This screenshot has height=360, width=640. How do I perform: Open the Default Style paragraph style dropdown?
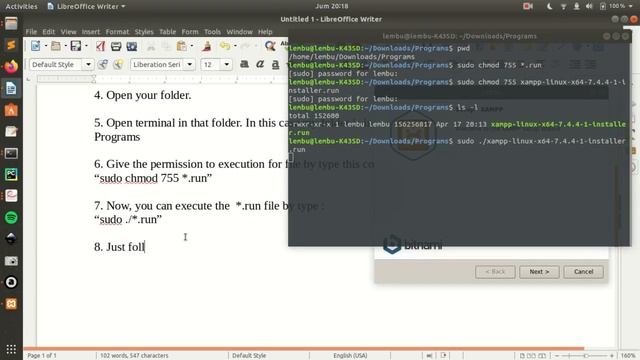tap(88, 64)
